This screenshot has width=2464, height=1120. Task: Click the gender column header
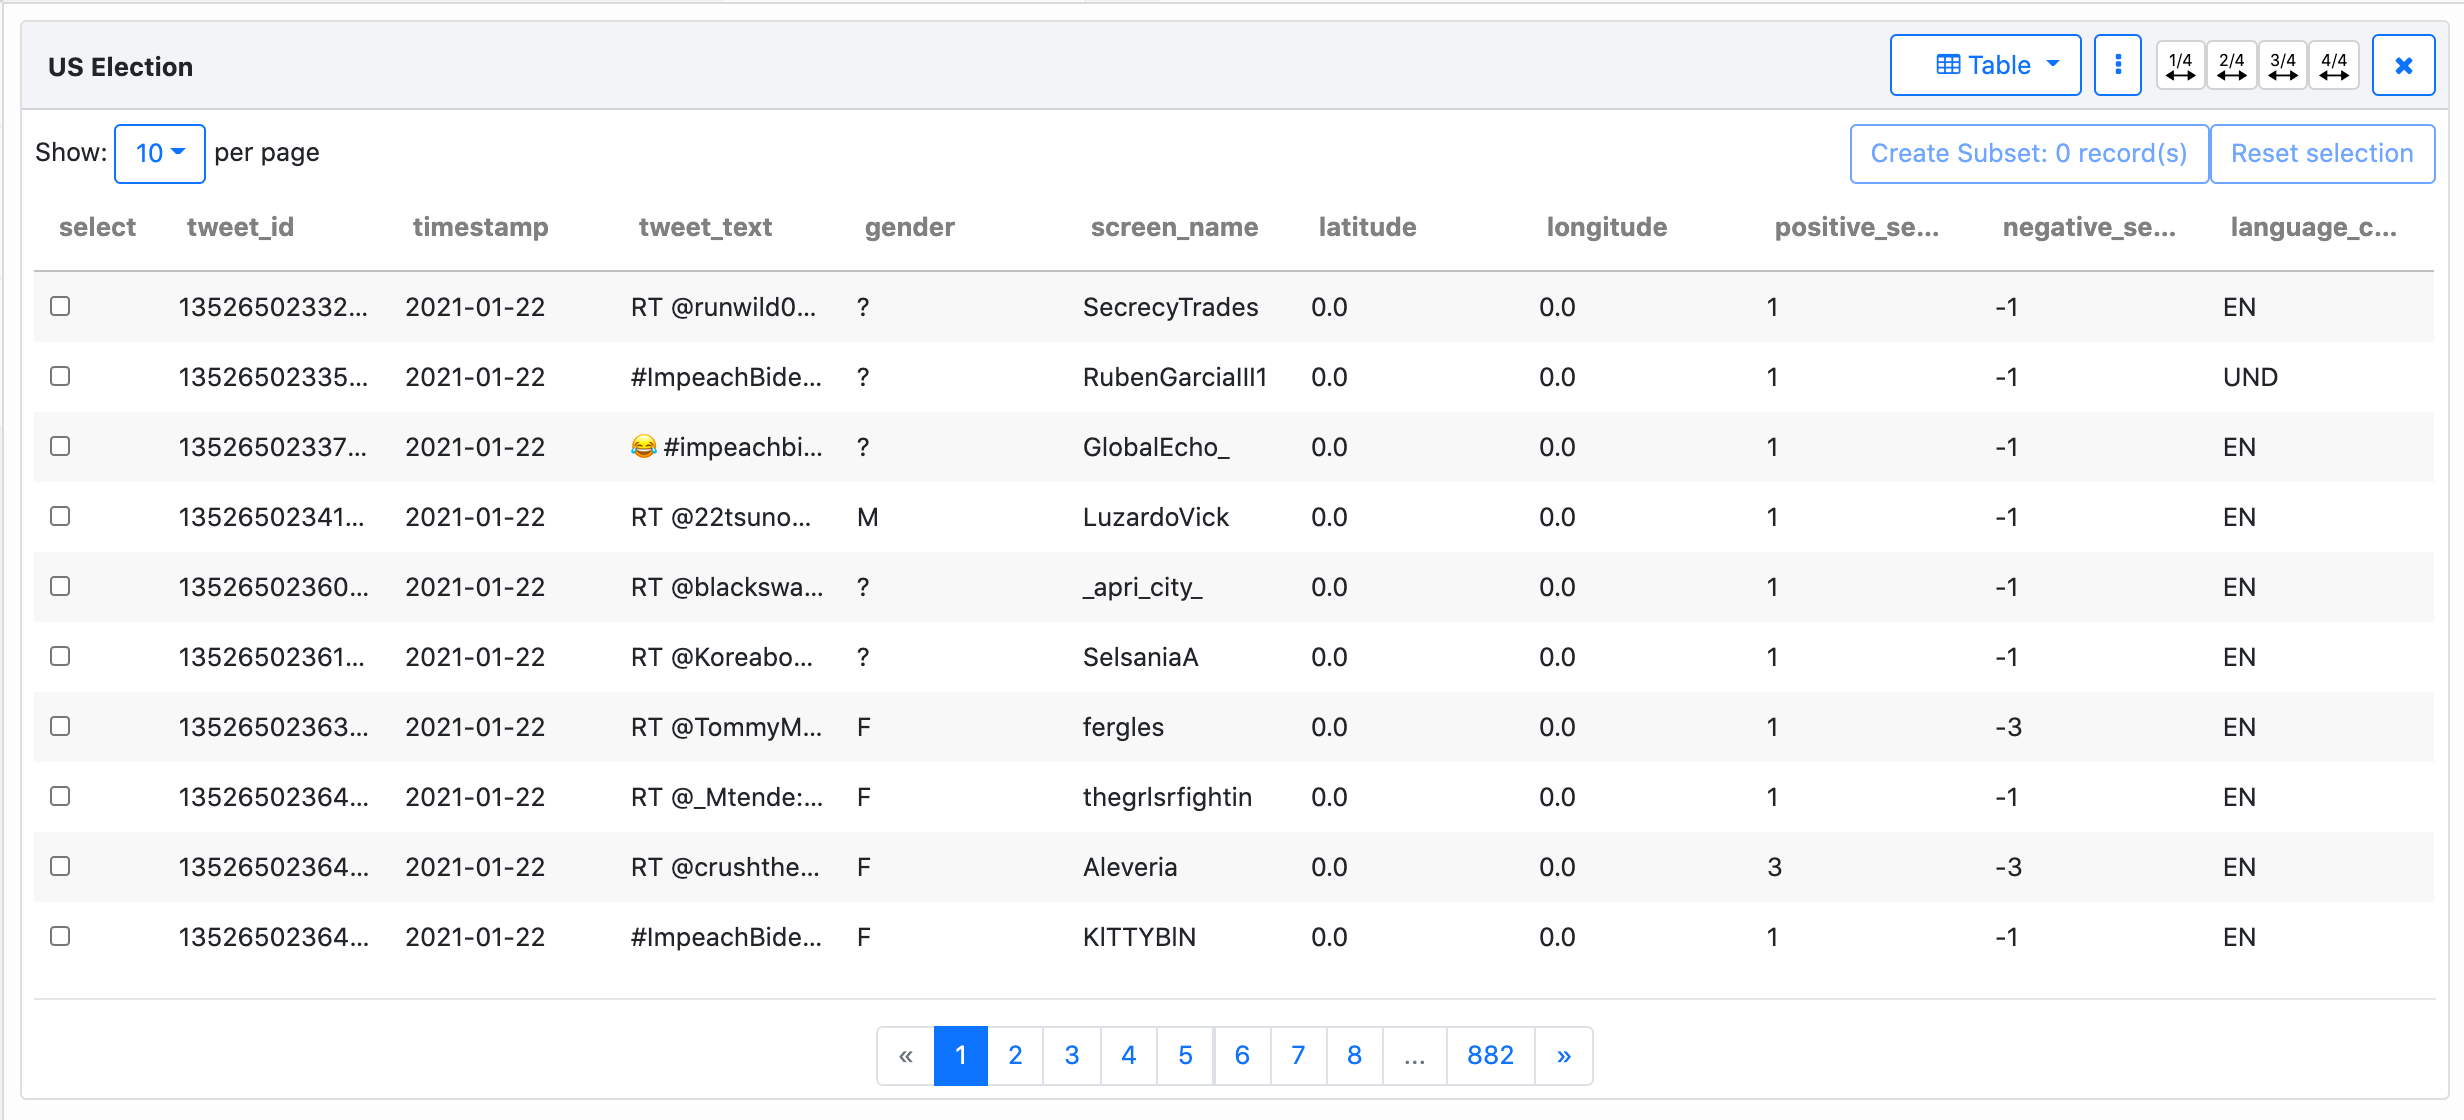pyautogui.click(x=909, y=227)
